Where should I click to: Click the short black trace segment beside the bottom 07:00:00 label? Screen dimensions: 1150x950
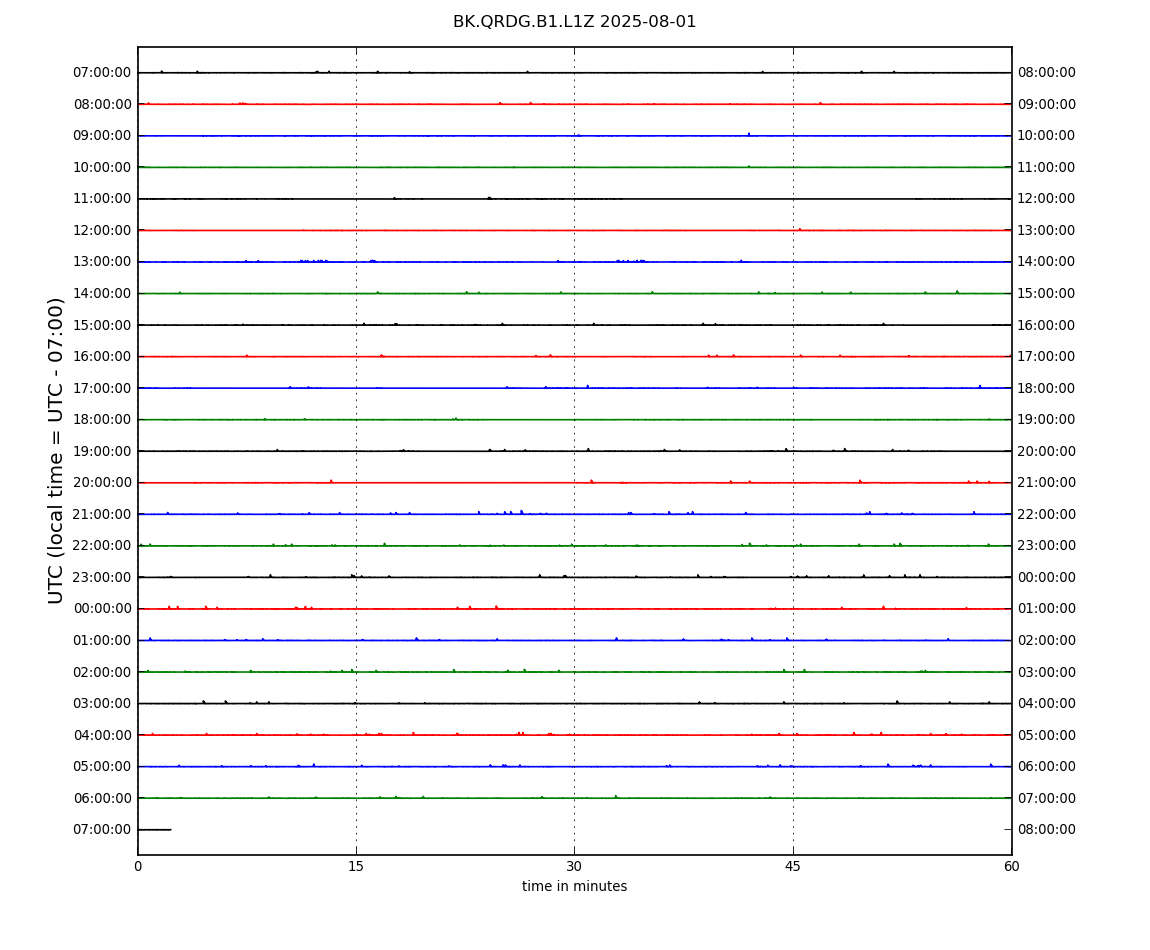pyautogui.click(x=155, y=830)
